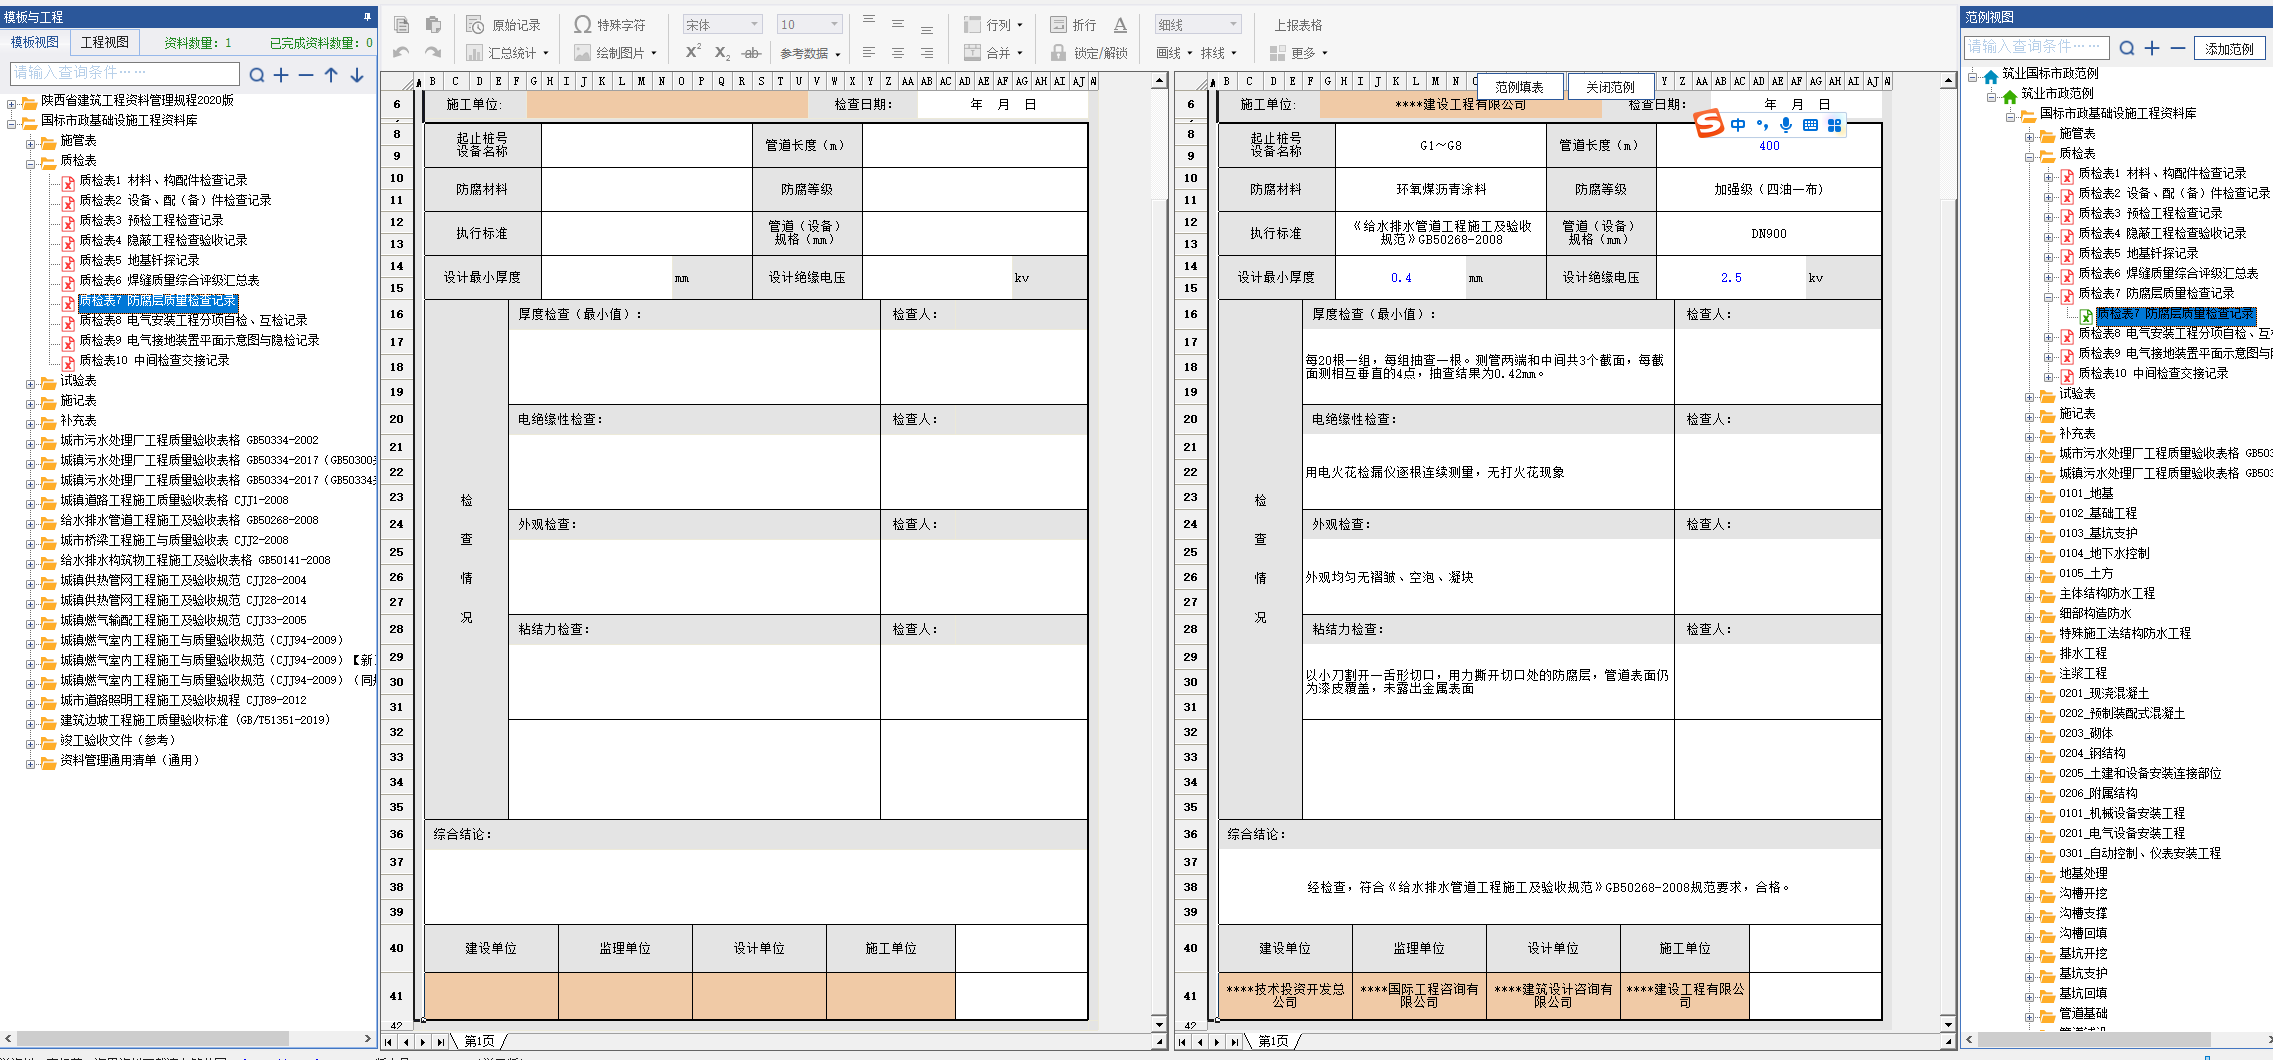Viewport: 2273px width, 1060px height.
Task: Click Sogou voice input microphone
Action: click(x=1786, y=125)
